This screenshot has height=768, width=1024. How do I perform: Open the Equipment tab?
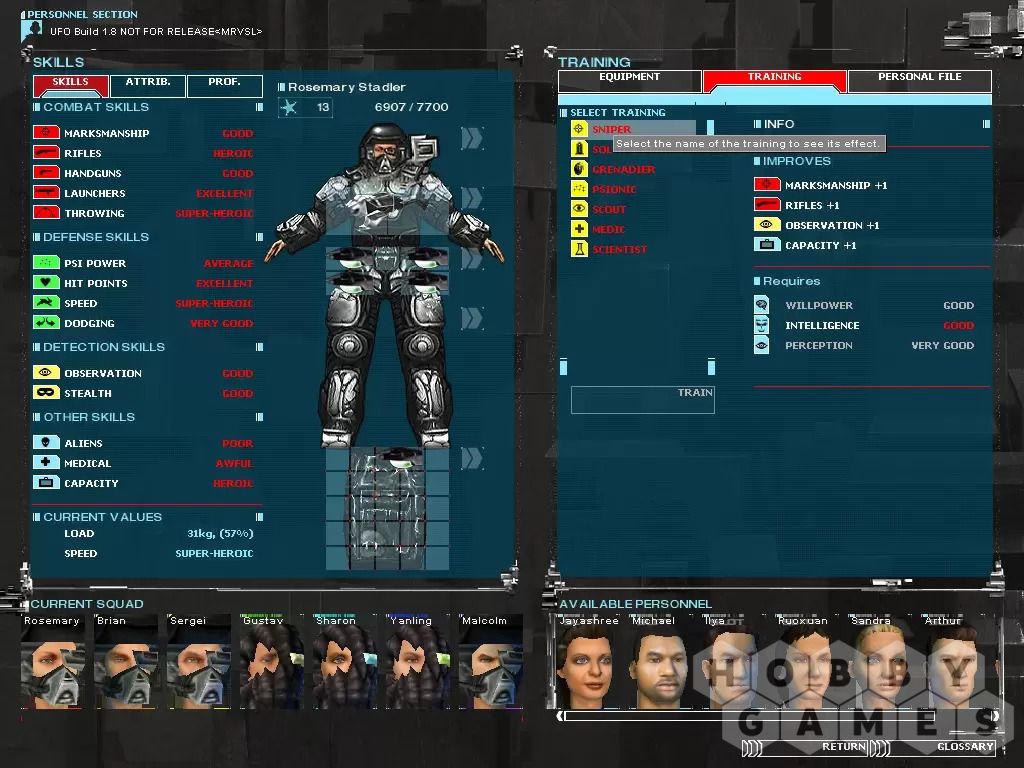pyautogui.click(x=630, y=80)
